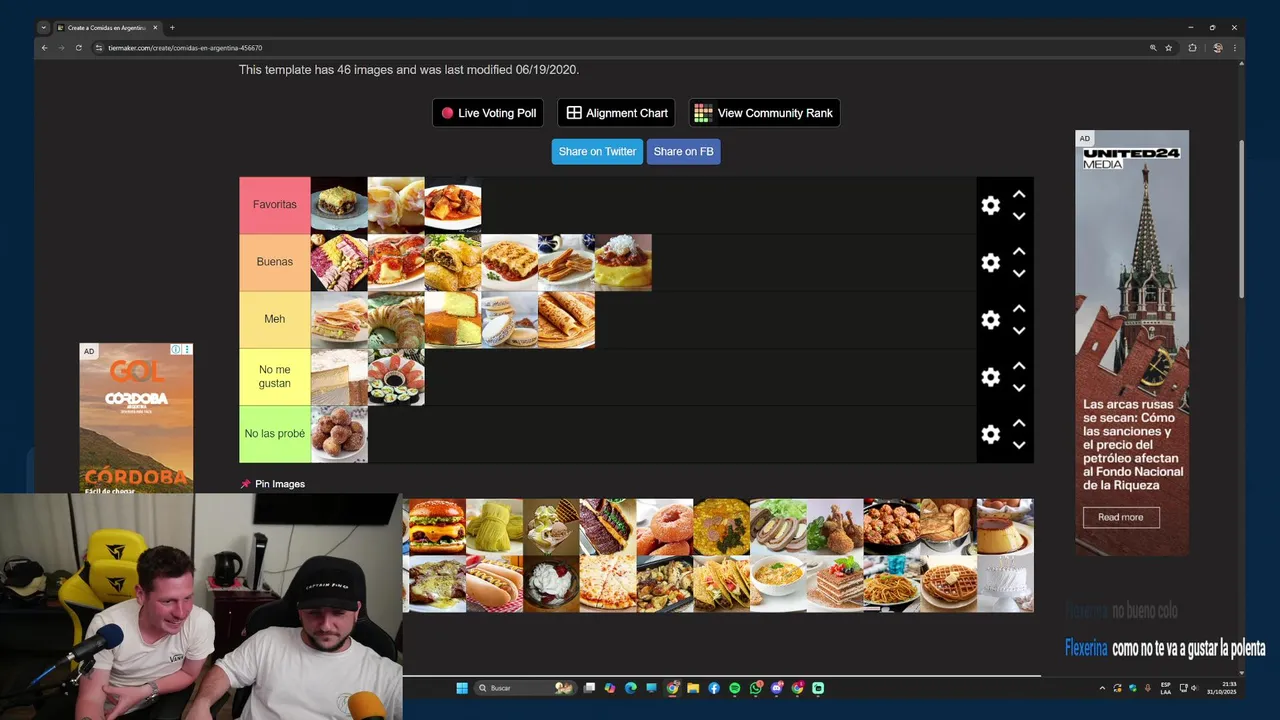Click the page vertical scrollbar
1280x720 pixels.
[1242, 218]
